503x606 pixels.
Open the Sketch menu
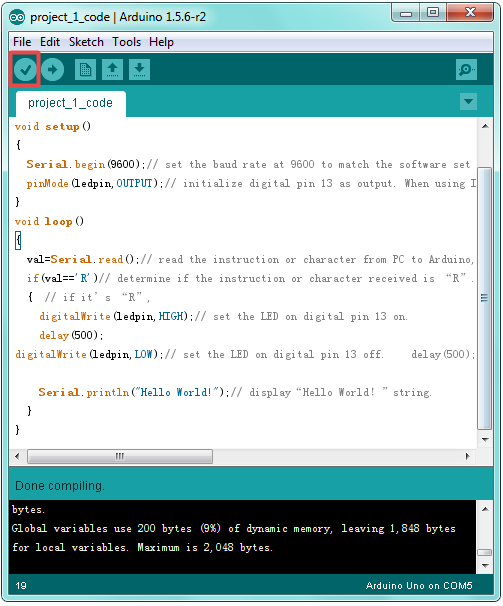[86, 42]
